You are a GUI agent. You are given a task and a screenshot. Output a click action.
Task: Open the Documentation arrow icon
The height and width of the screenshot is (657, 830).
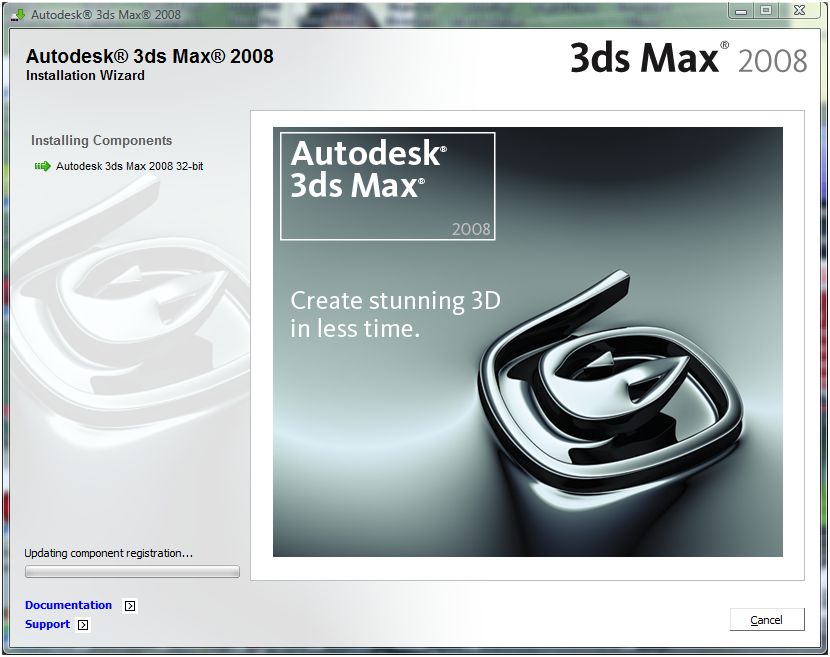pos(129,605)
